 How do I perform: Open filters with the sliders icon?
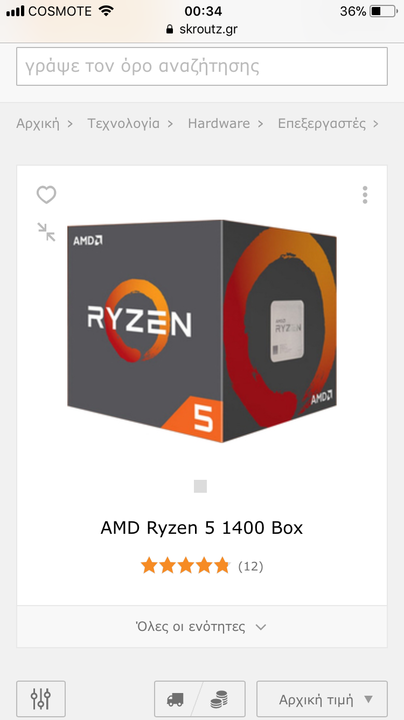tap(41, 699)
